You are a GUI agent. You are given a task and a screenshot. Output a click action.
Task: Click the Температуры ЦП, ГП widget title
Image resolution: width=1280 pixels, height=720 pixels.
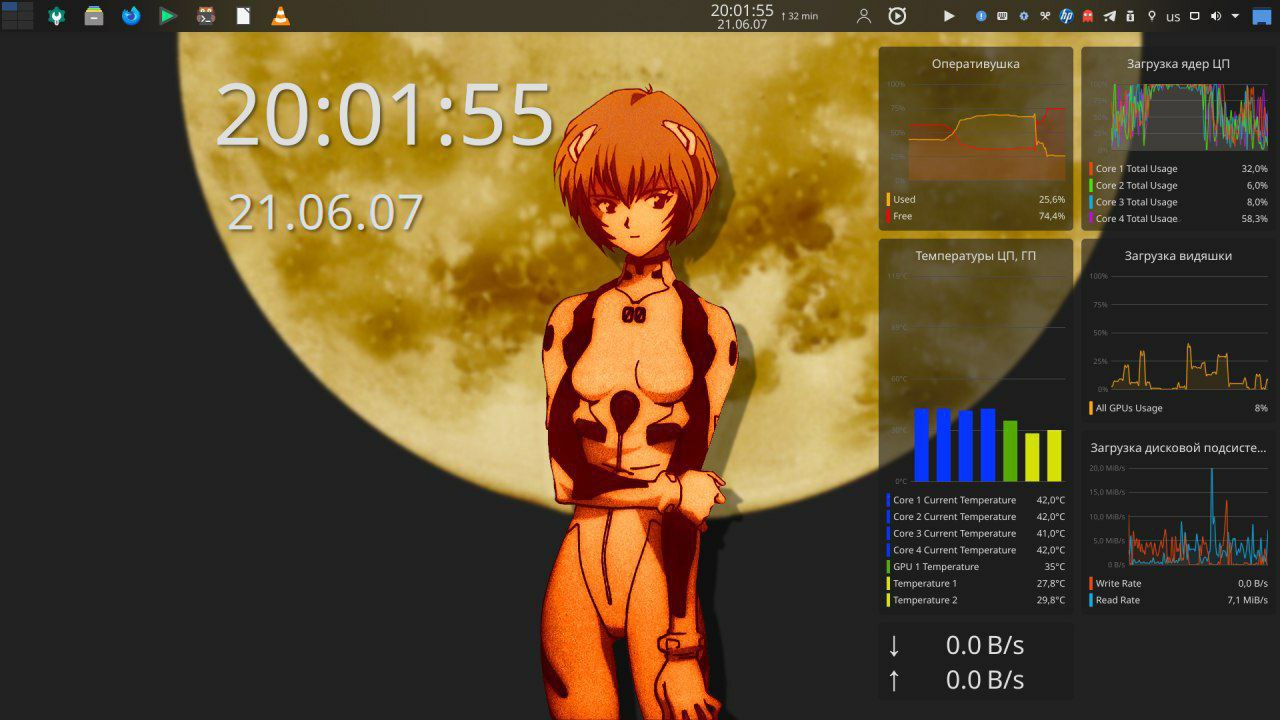tap(976, 256)
